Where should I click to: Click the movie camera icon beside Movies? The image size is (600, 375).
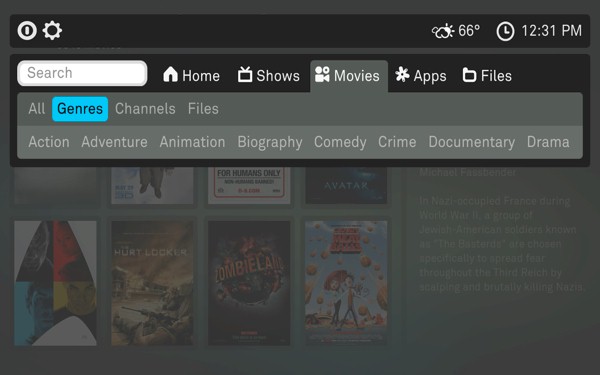322,74
